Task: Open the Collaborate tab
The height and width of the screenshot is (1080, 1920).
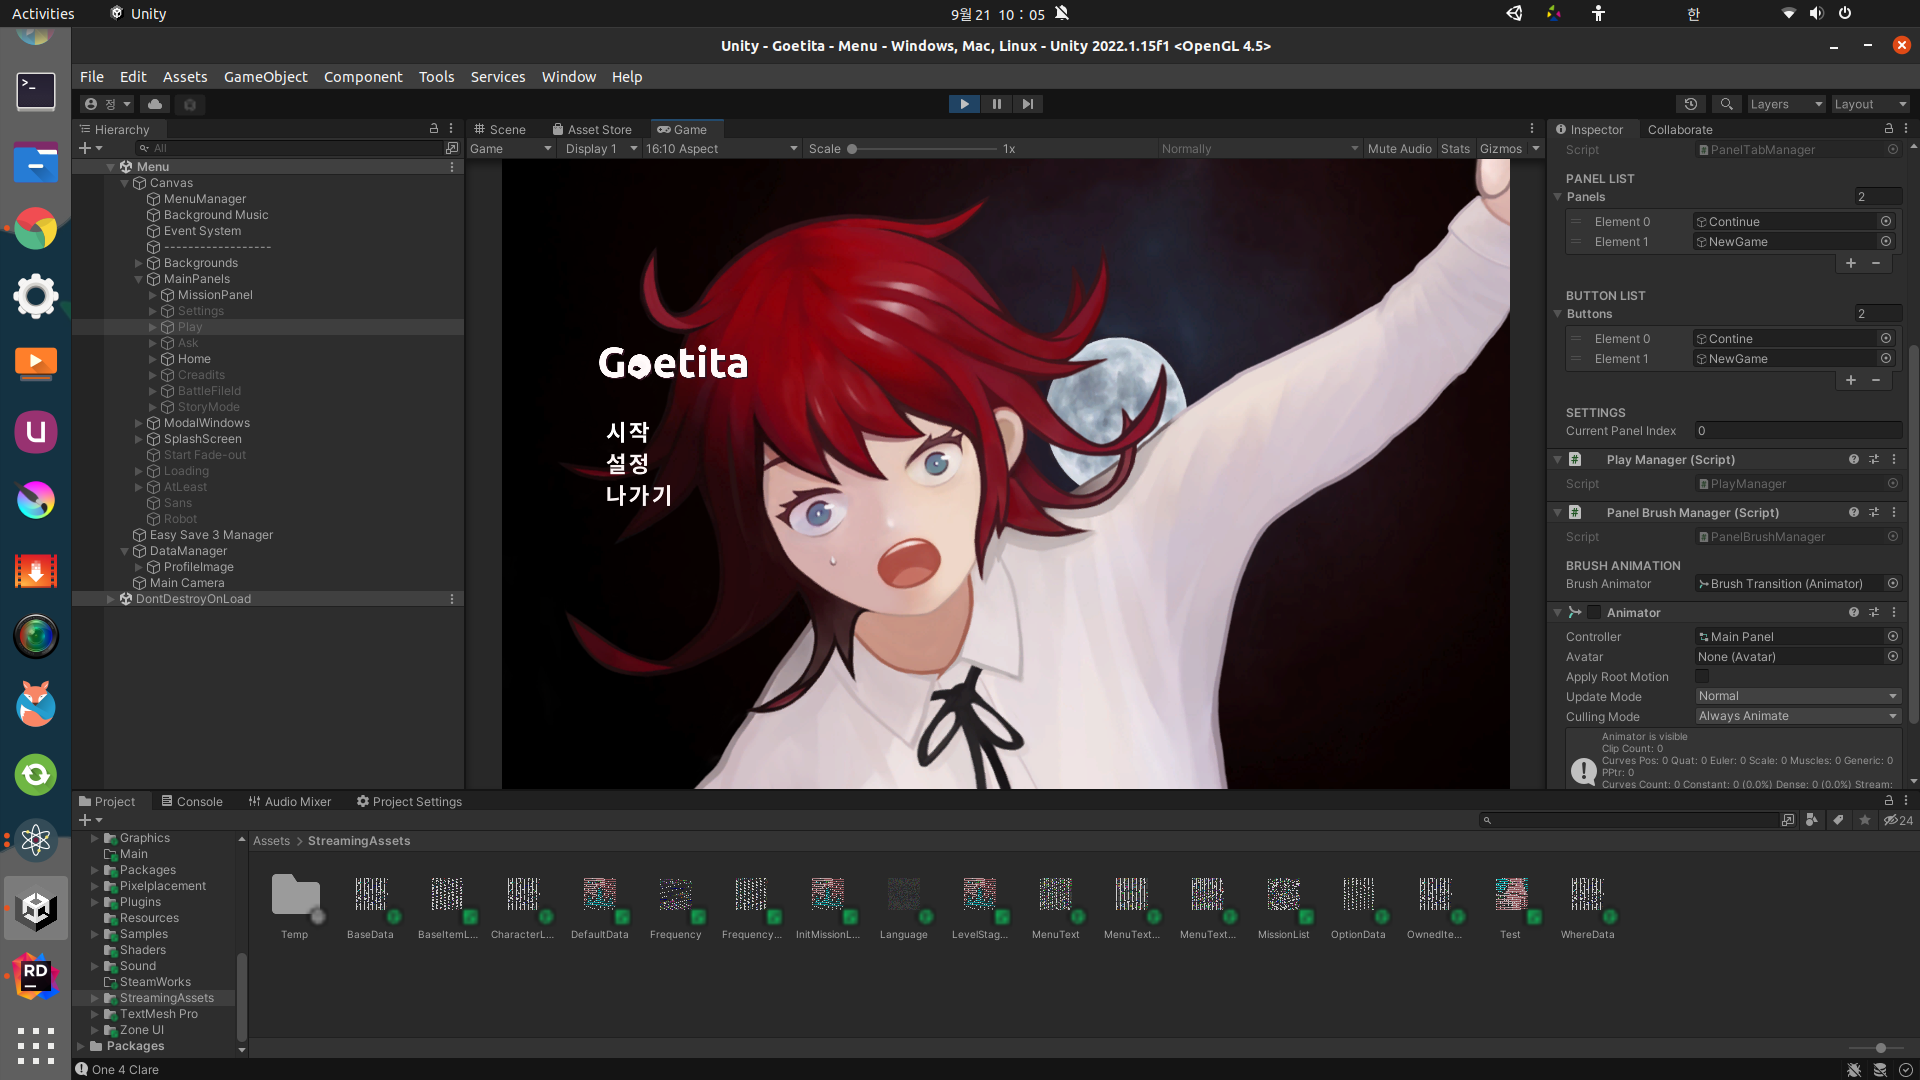Action: click(1680, 129)
